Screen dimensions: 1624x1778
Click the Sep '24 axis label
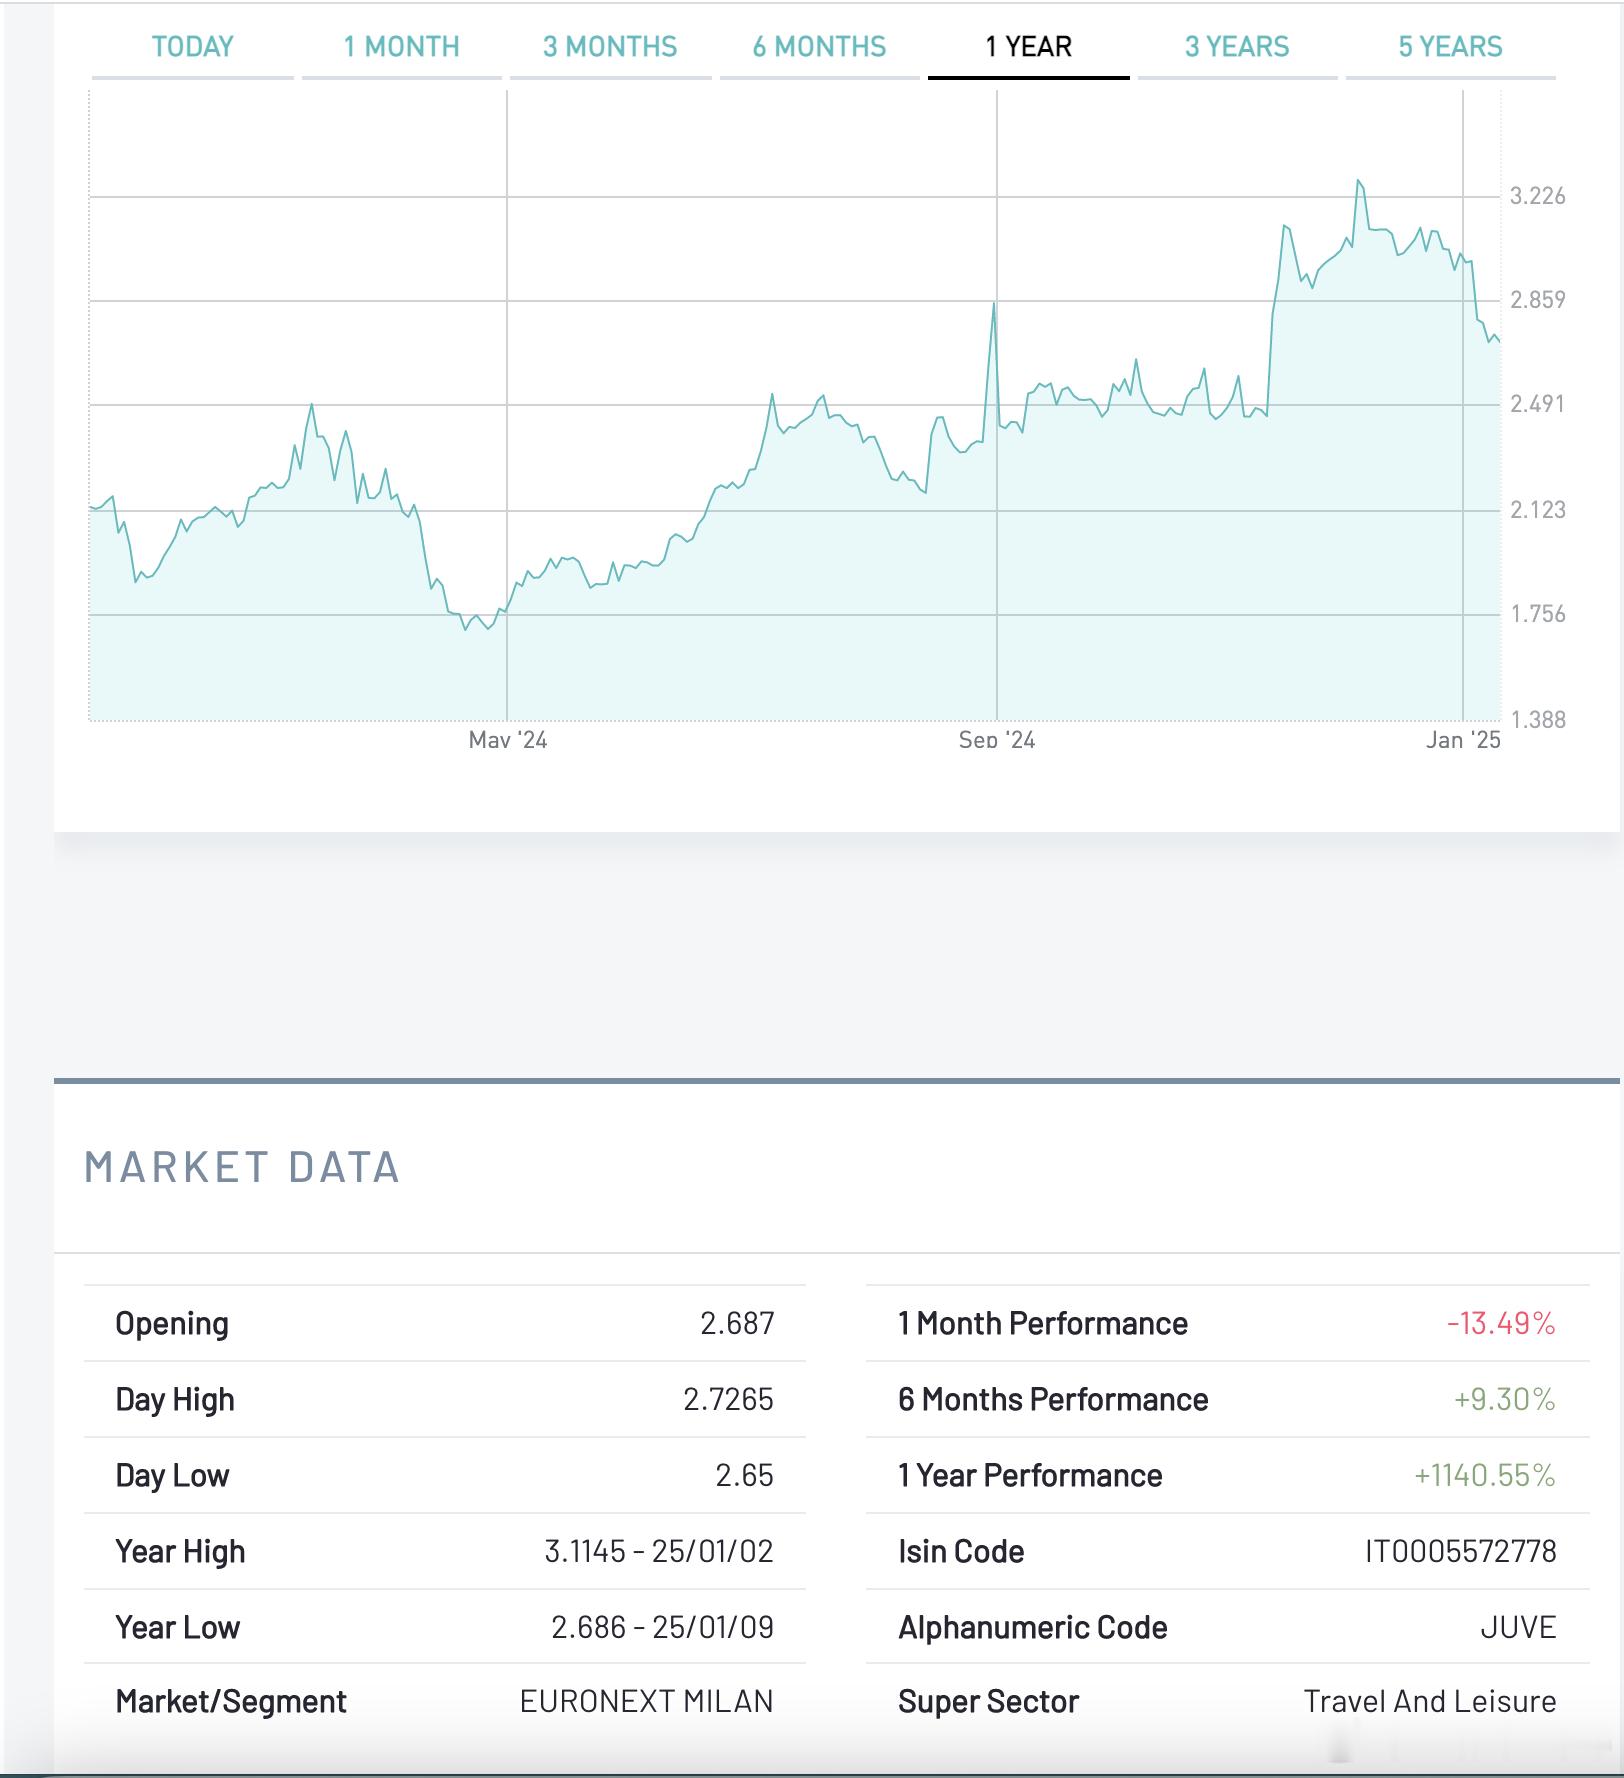click(997, 740)
